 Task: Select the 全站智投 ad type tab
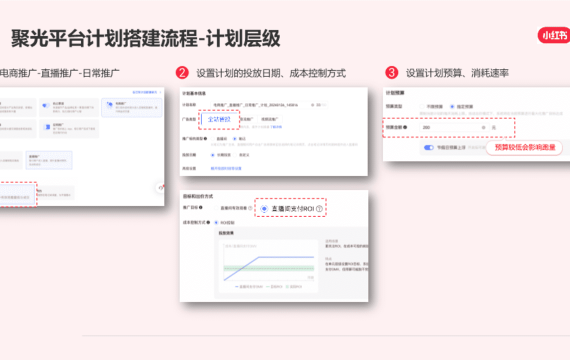coord(219,119)
